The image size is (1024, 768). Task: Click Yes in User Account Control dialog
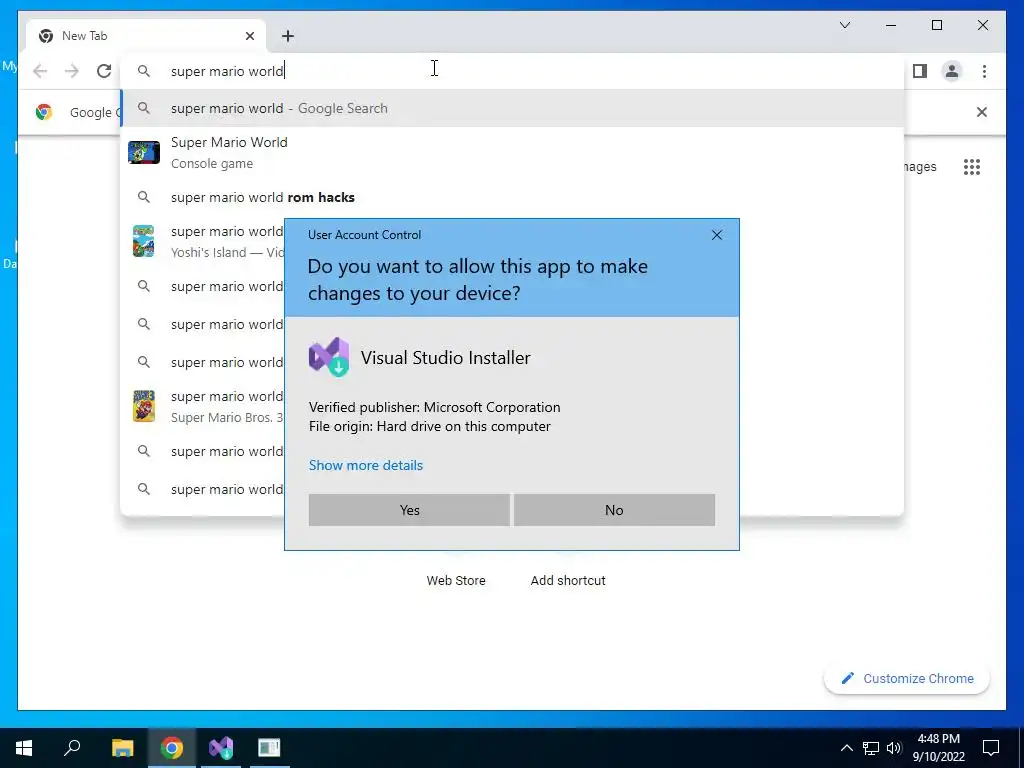409,510
